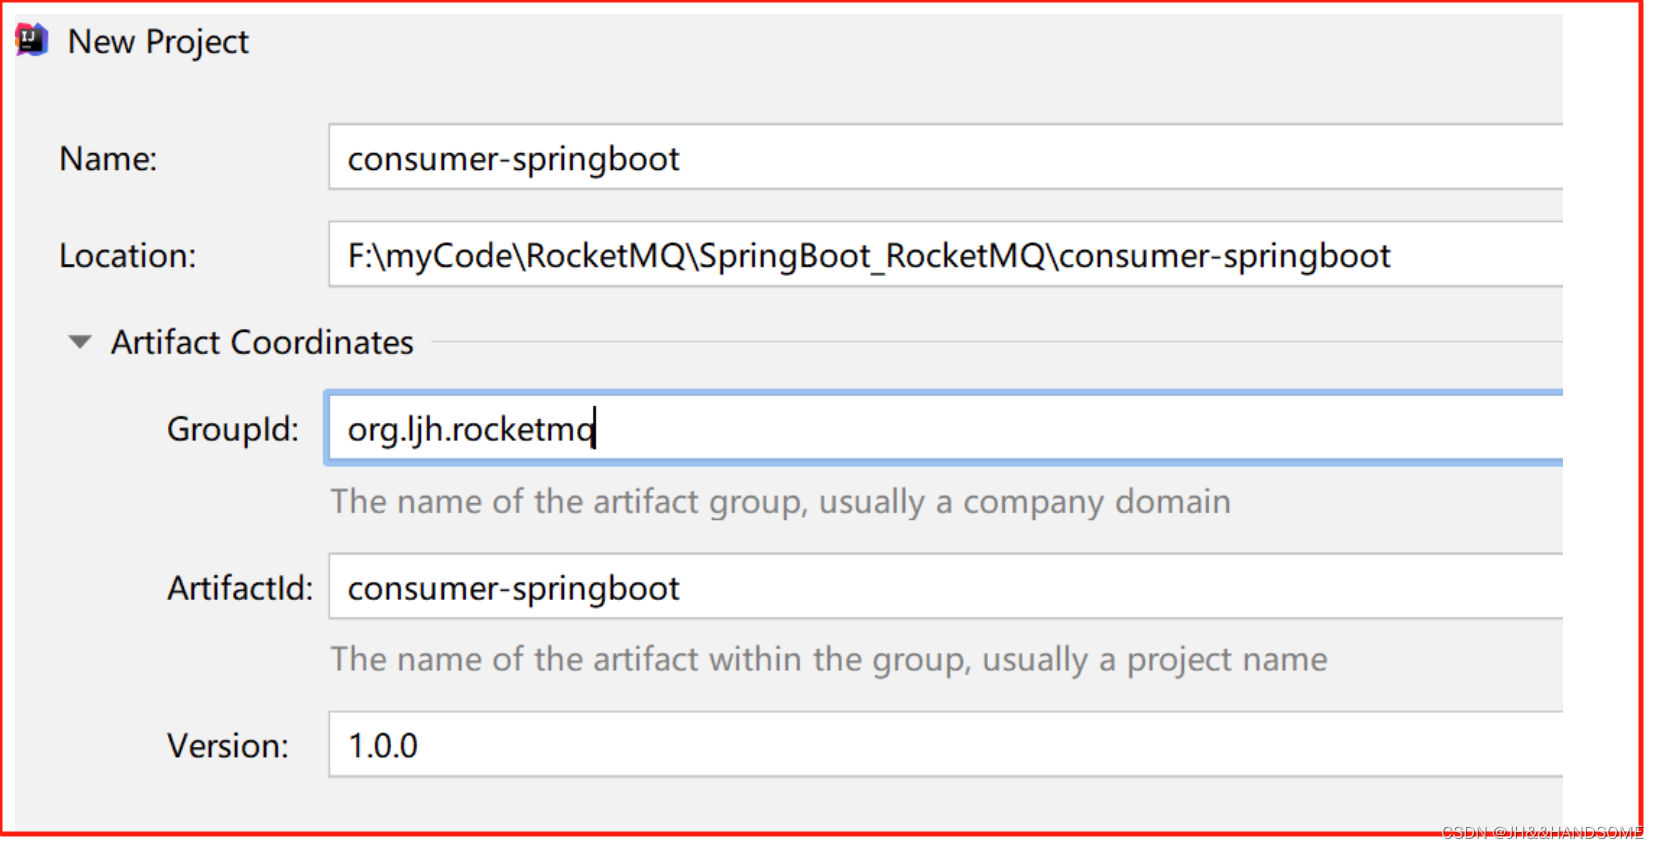Click the Artifact Coordinates heading
The image size is (1659, 849).
pyautogui.click(x=262, y=342)
